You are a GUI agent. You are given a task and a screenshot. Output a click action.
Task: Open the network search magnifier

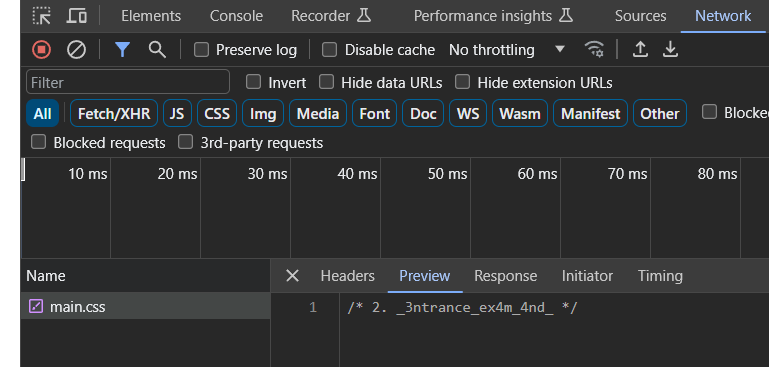157,50
